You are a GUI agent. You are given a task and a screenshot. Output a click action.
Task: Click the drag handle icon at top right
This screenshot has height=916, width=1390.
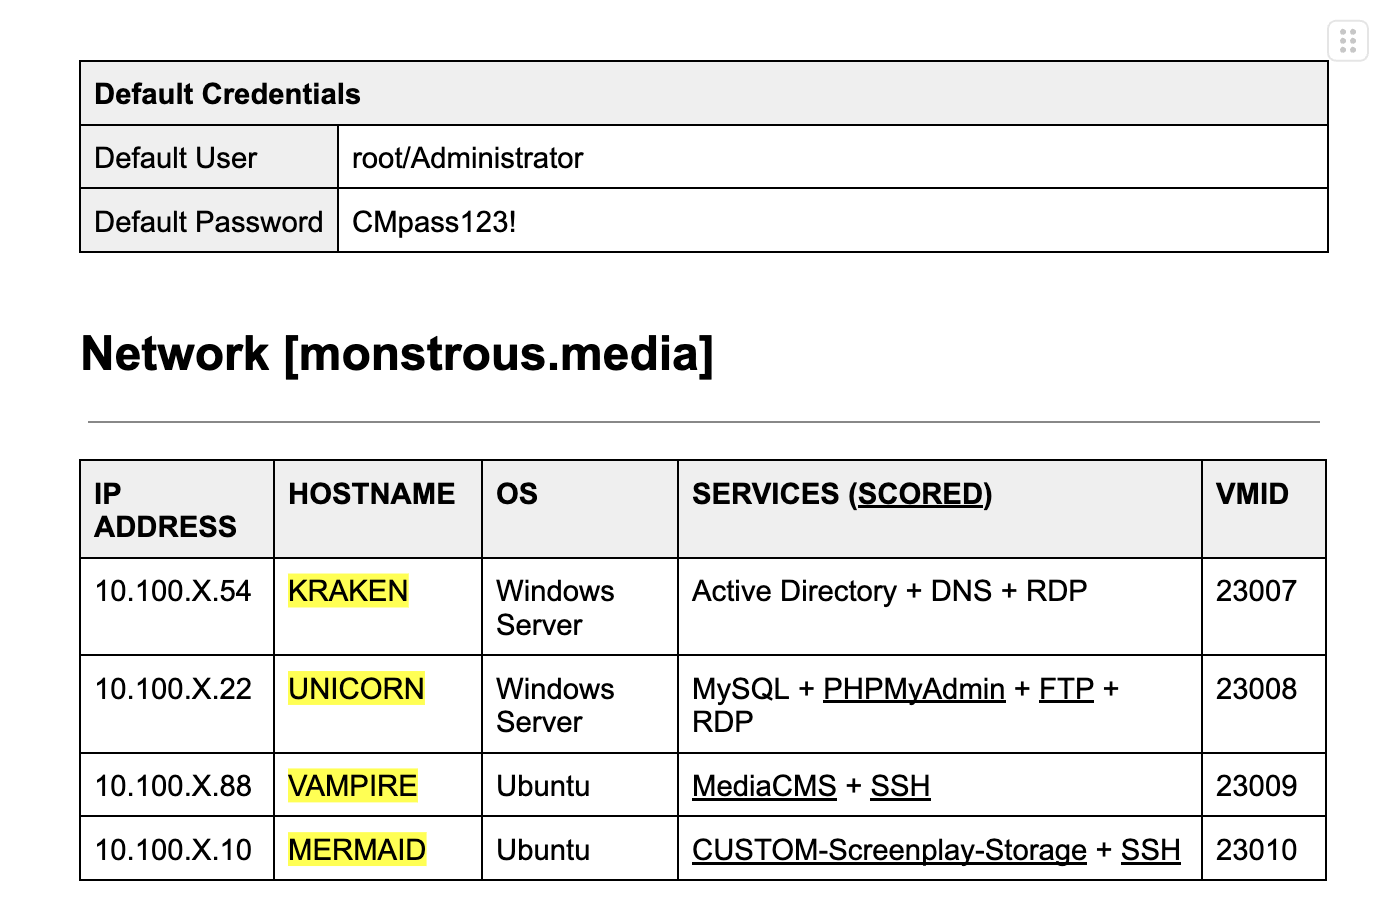point(1348,41)
